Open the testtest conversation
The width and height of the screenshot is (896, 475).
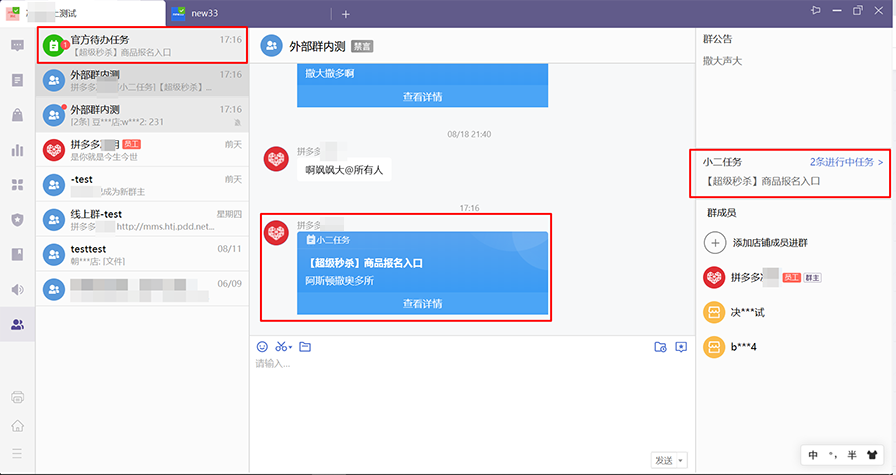[x=142, y=254]
